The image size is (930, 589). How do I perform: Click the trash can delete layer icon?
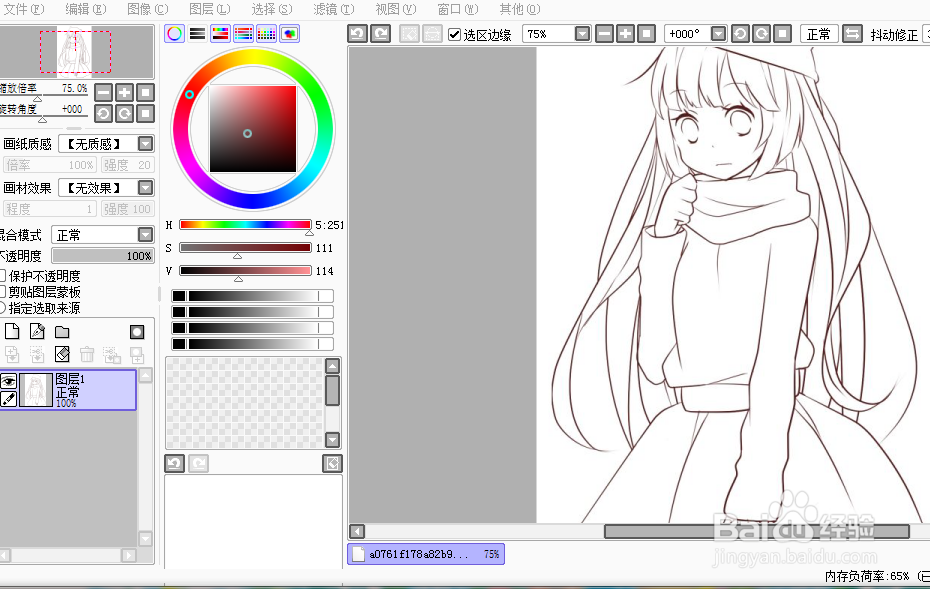click(x=87, y=355)
